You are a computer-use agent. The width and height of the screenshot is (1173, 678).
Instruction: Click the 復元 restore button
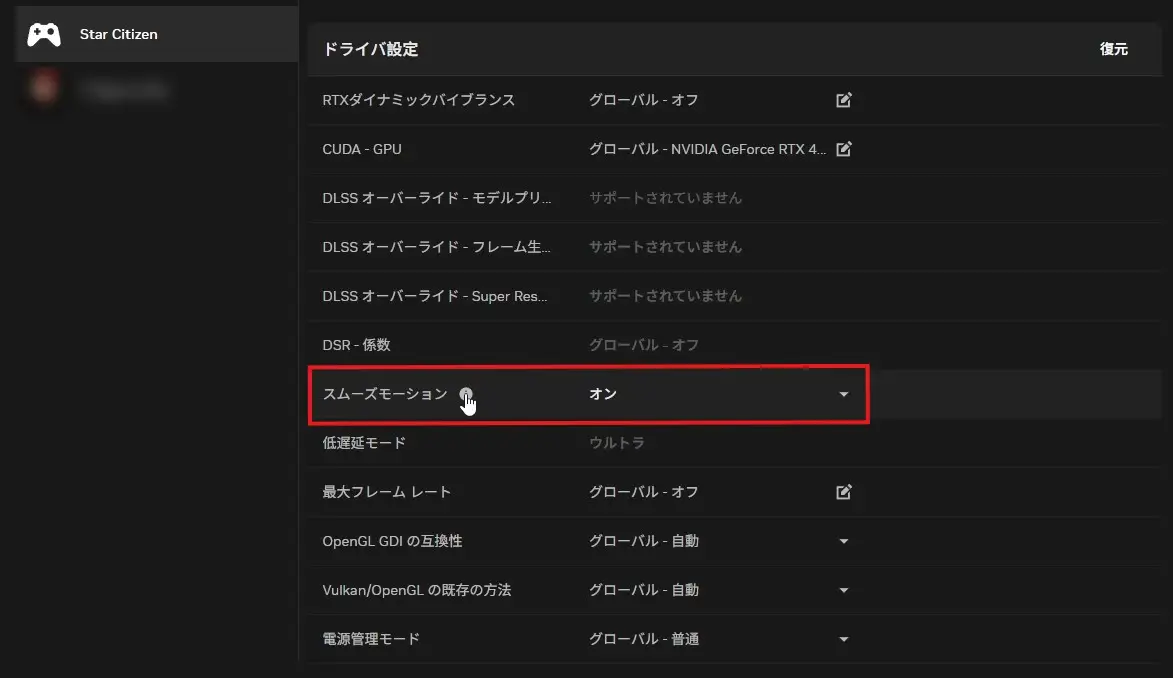1113,49
